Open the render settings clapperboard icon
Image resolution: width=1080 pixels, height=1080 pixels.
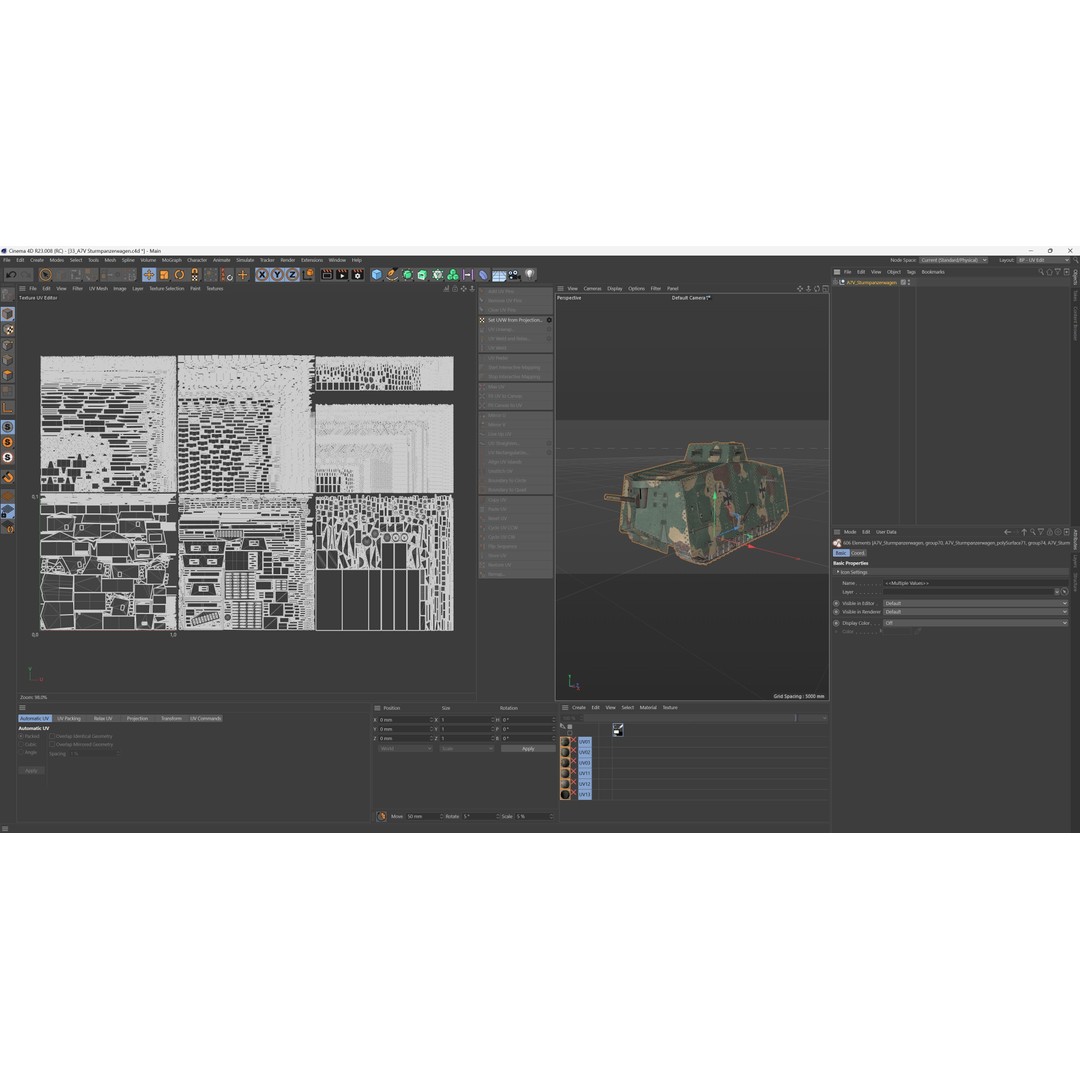pyautogui.click(x=357, y=275)
